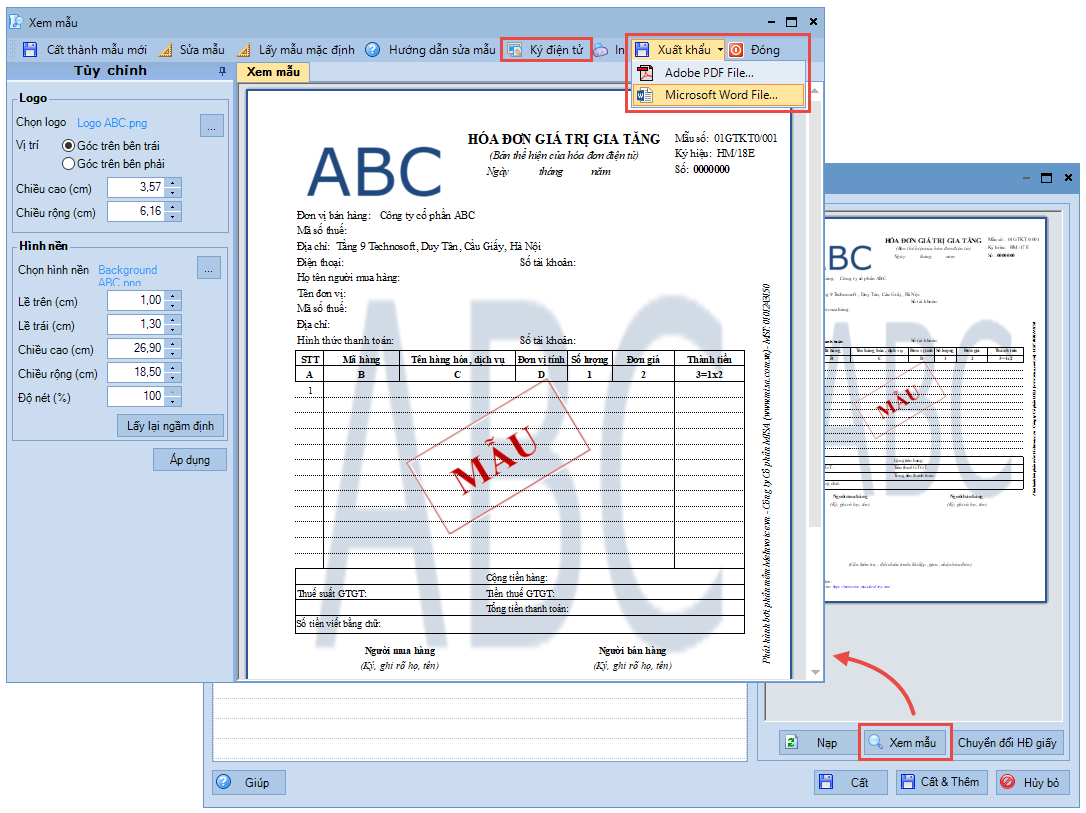This screenshot has width=1086, height=813.
Task: Select 'Góc trên bên phải' radio option
Action: (69, 164)
